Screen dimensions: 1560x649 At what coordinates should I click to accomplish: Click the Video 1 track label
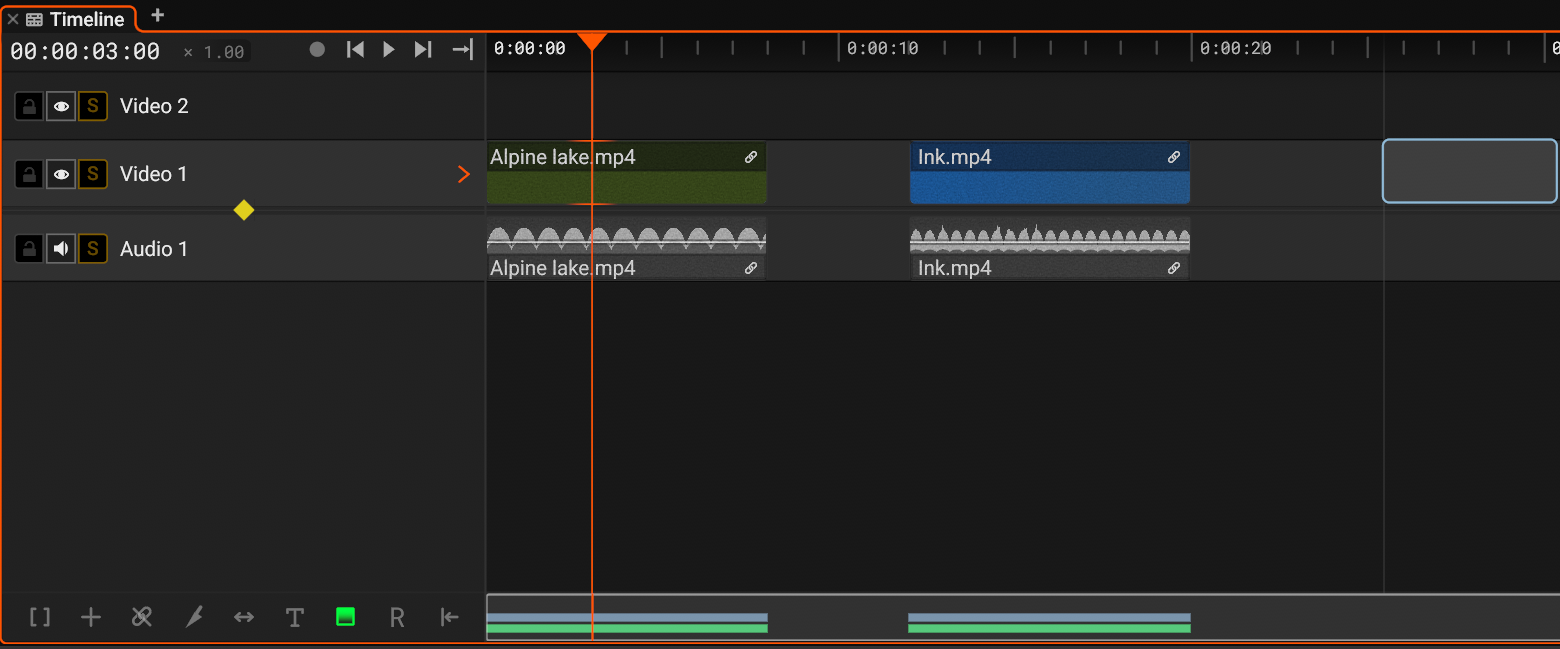point(153,174)
